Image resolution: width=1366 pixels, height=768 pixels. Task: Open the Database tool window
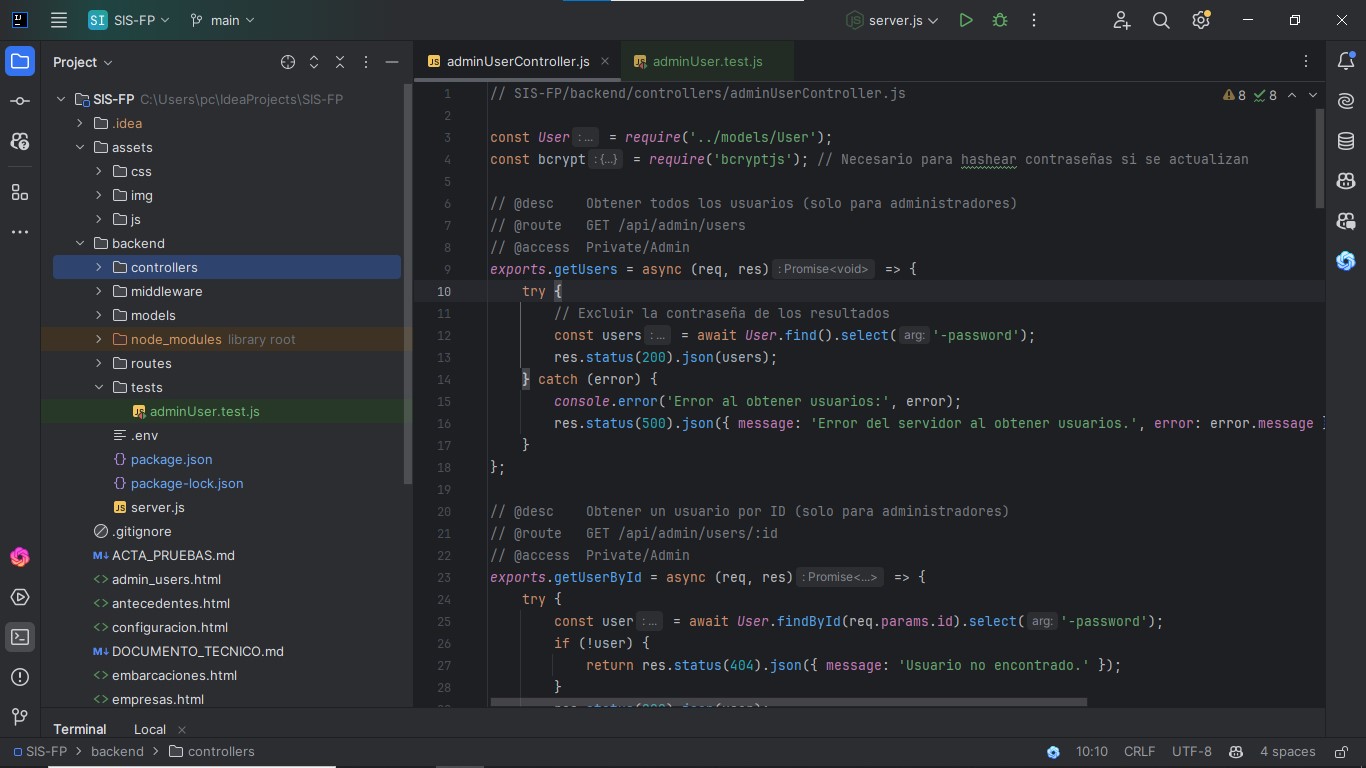pos(1346,141)
